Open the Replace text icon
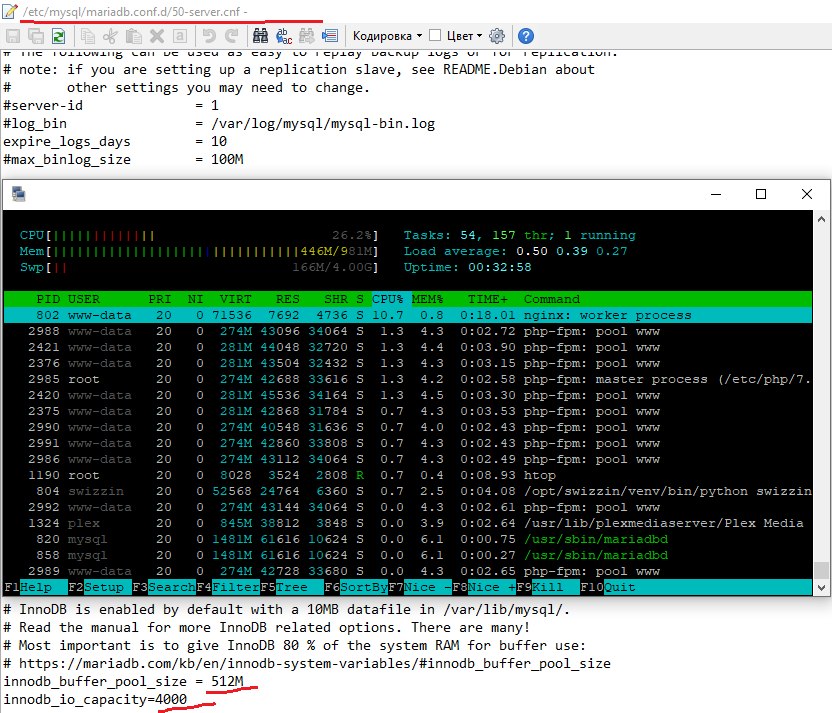The image size is (832, 713). point(284,36)
